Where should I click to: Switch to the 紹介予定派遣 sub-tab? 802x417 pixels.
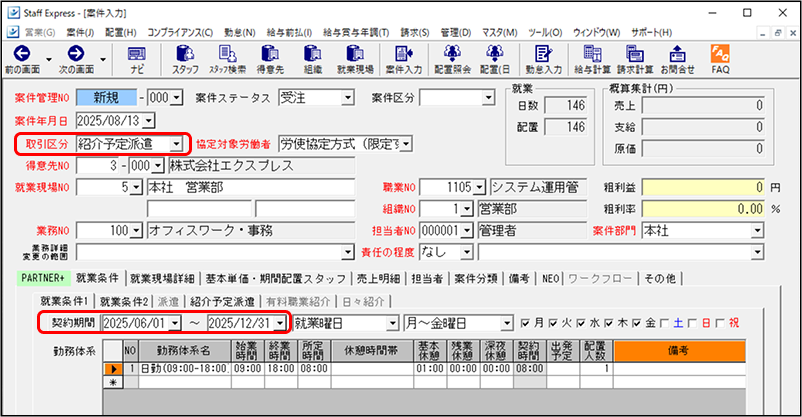pos(222,301)
